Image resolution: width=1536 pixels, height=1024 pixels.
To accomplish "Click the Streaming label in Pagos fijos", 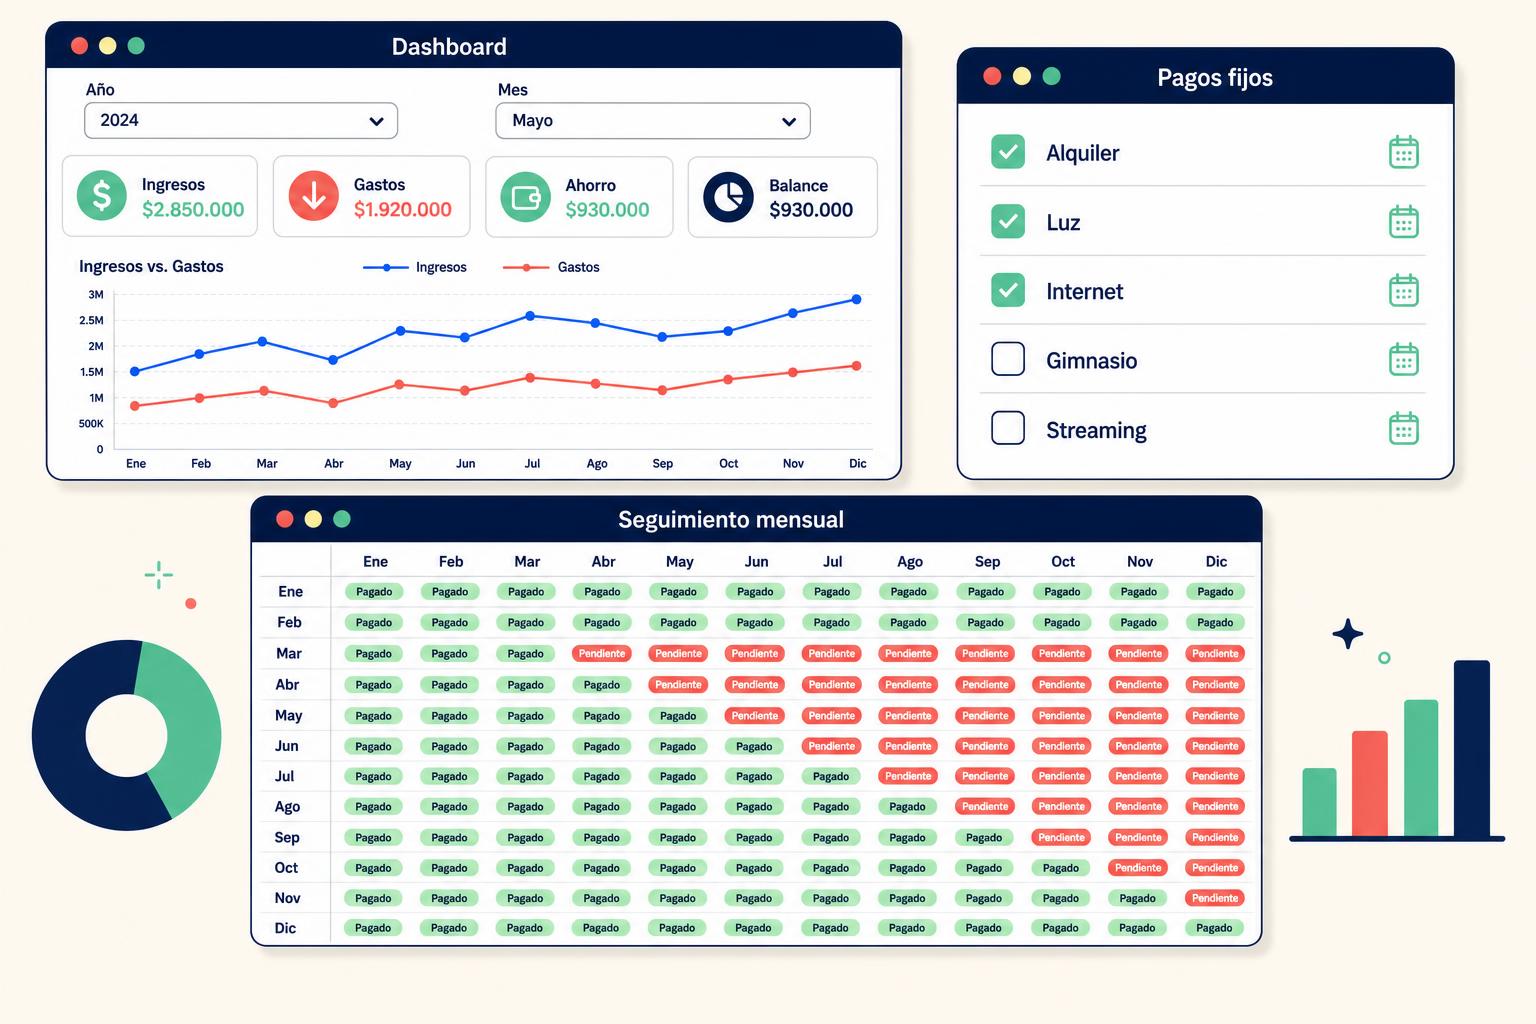I will (x=1096, y=430).
